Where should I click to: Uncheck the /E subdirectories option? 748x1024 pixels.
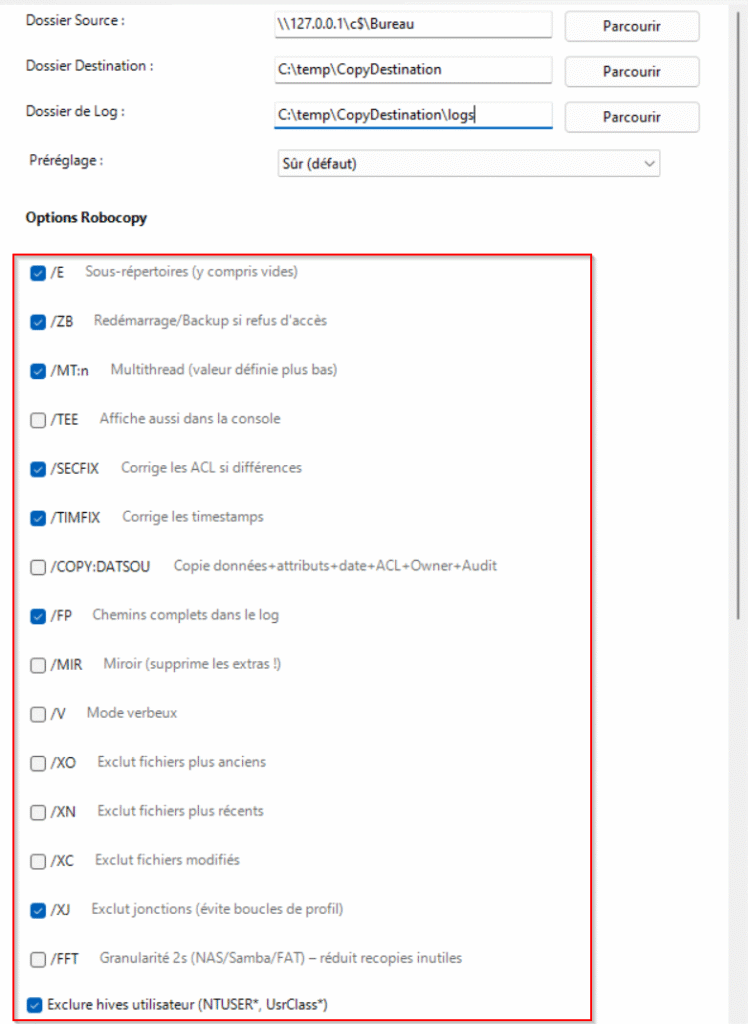tap(38, 273)
